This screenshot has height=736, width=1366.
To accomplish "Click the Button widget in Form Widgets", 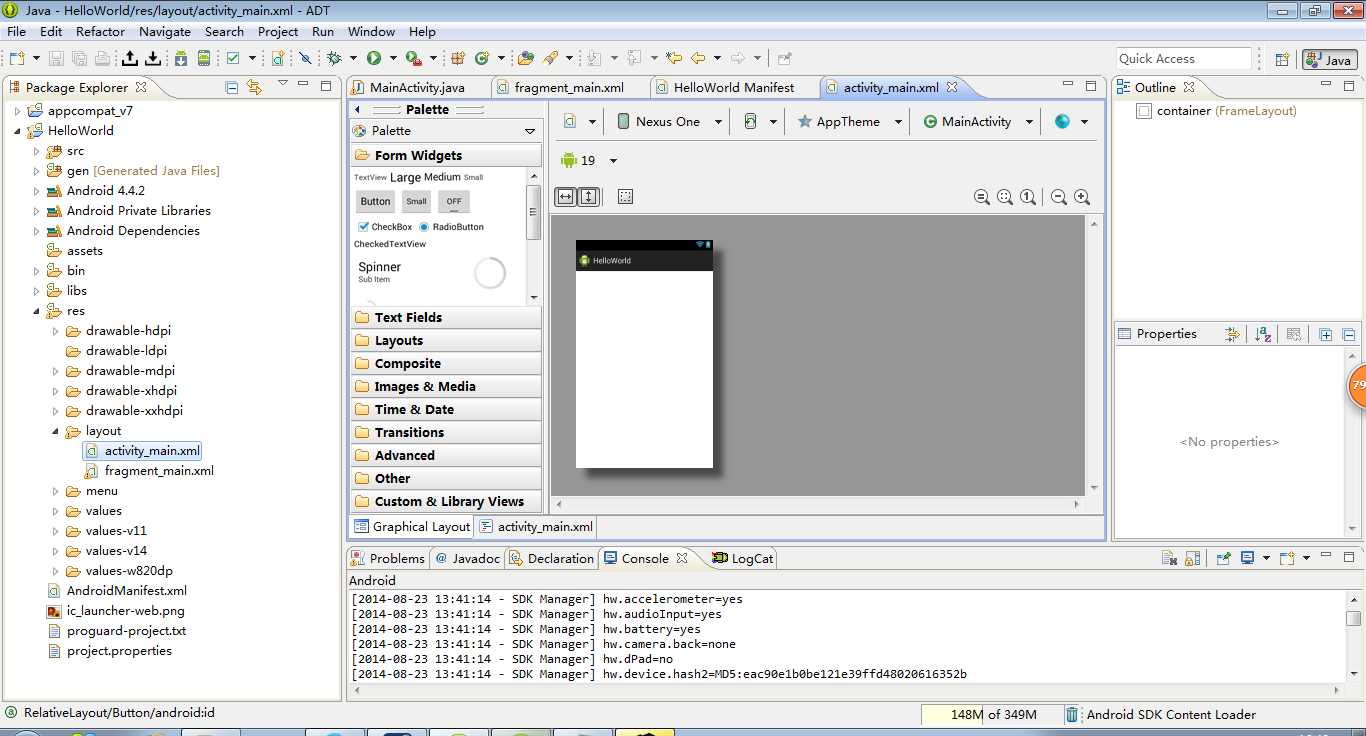I will coord(376,201).
